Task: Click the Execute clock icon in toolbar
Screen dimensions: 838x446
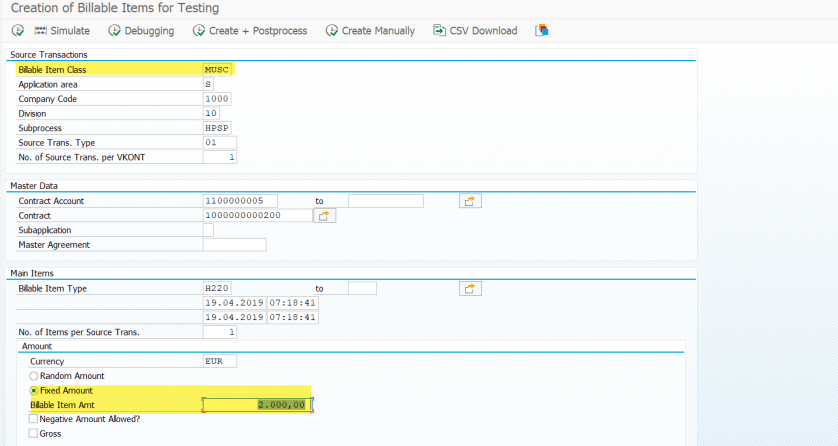Action: pyautogui.click(x=18, y=30)
